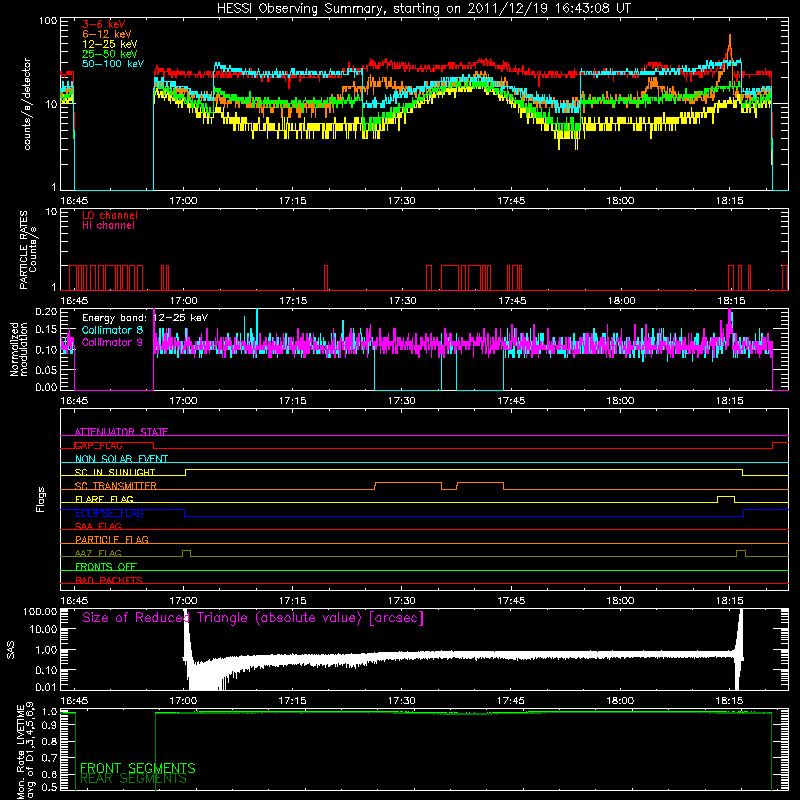Viewport: 800px width, 800px height.
Task: Select the Collimator 8 legend label
Action: [112, 330]
